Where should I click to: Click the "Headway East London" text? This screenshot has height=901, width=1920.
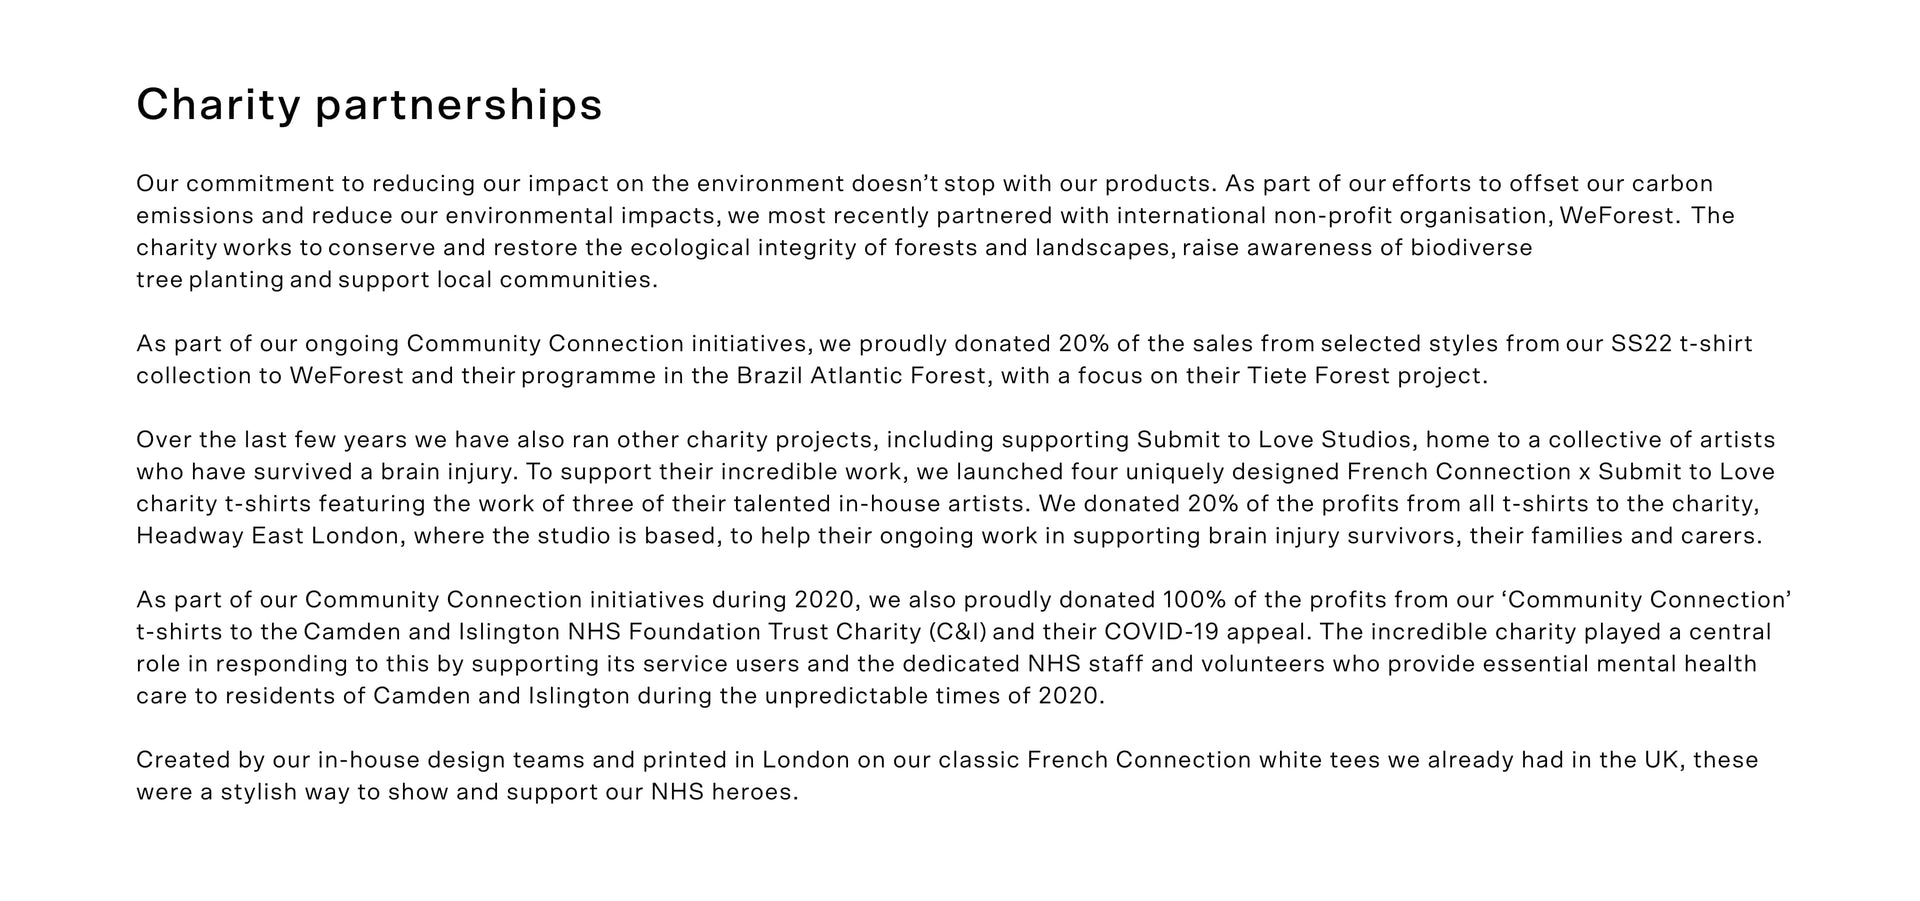point(268,536)
